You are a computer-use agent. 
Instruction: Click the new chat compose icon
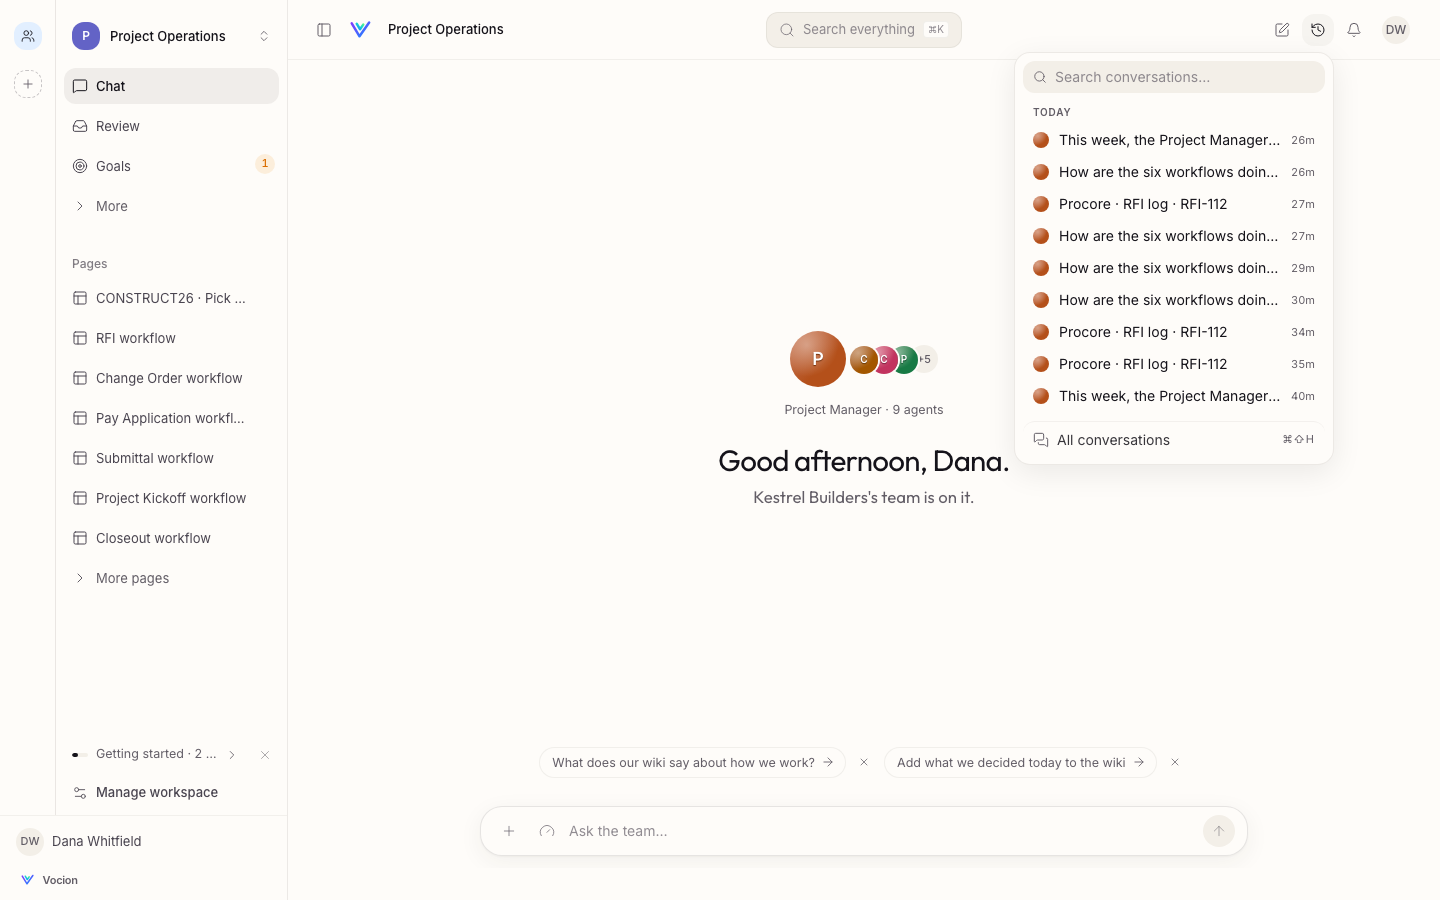pyautogui.click(x=1282, y=30)
